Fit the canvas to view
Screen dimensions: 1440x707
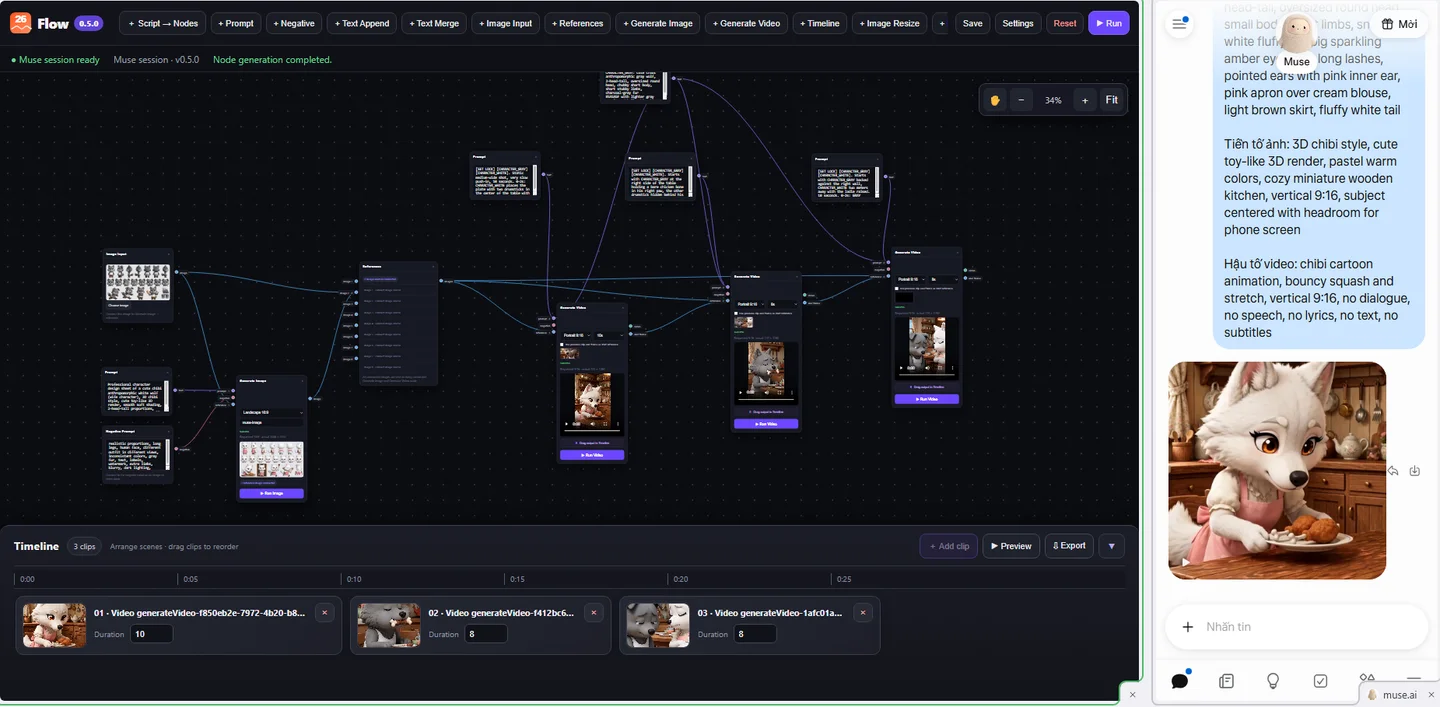pyautogui.click(x=1112, y=100)
